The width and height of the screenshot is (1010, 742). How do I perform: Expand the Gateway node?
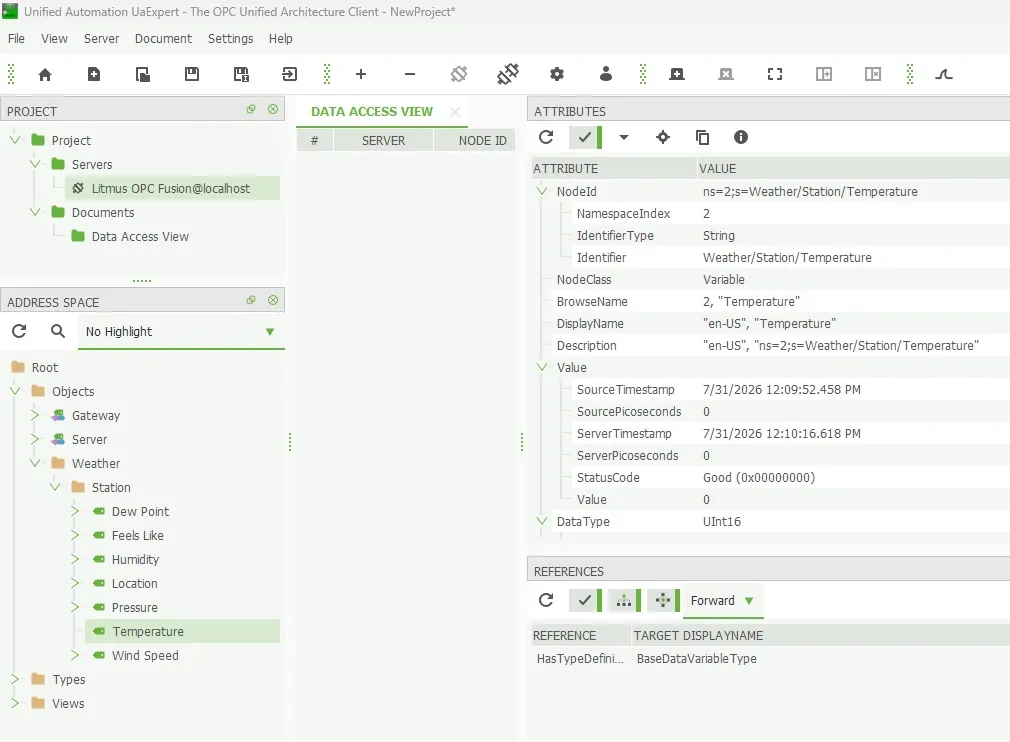click(35, 415)
